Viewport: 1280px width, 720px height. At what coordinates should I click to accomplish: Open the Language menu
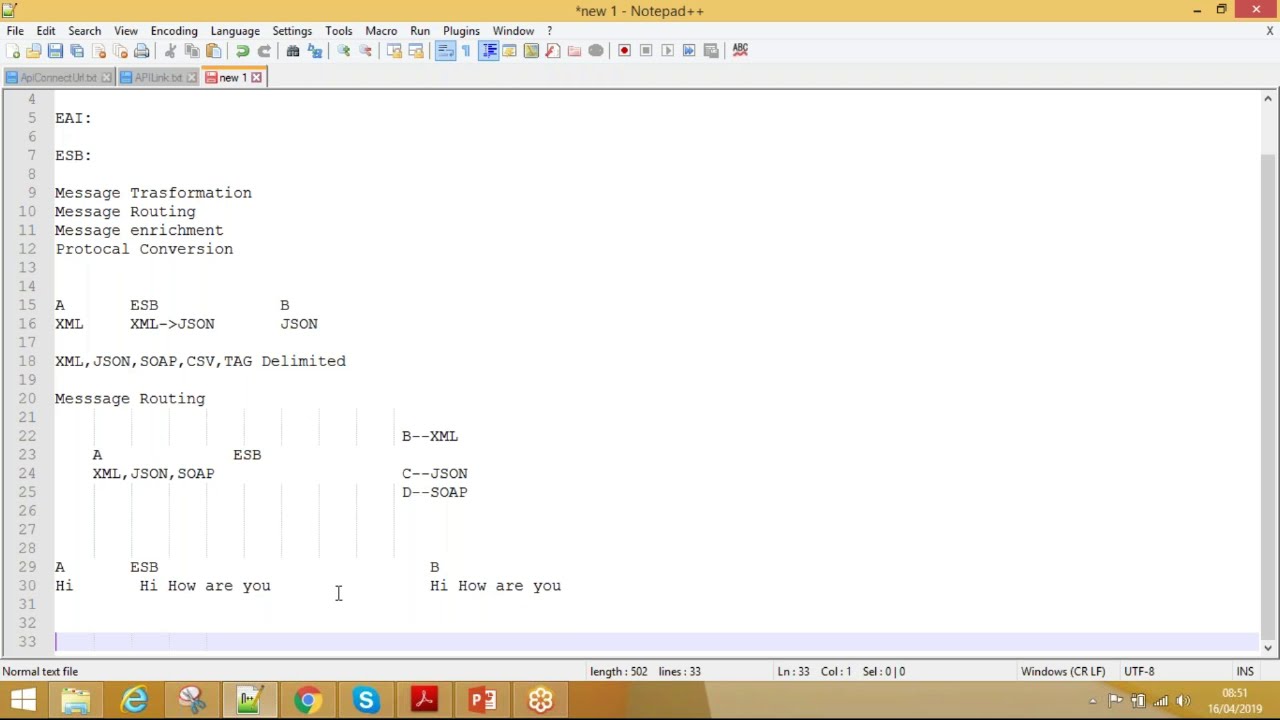click(235, 31)
